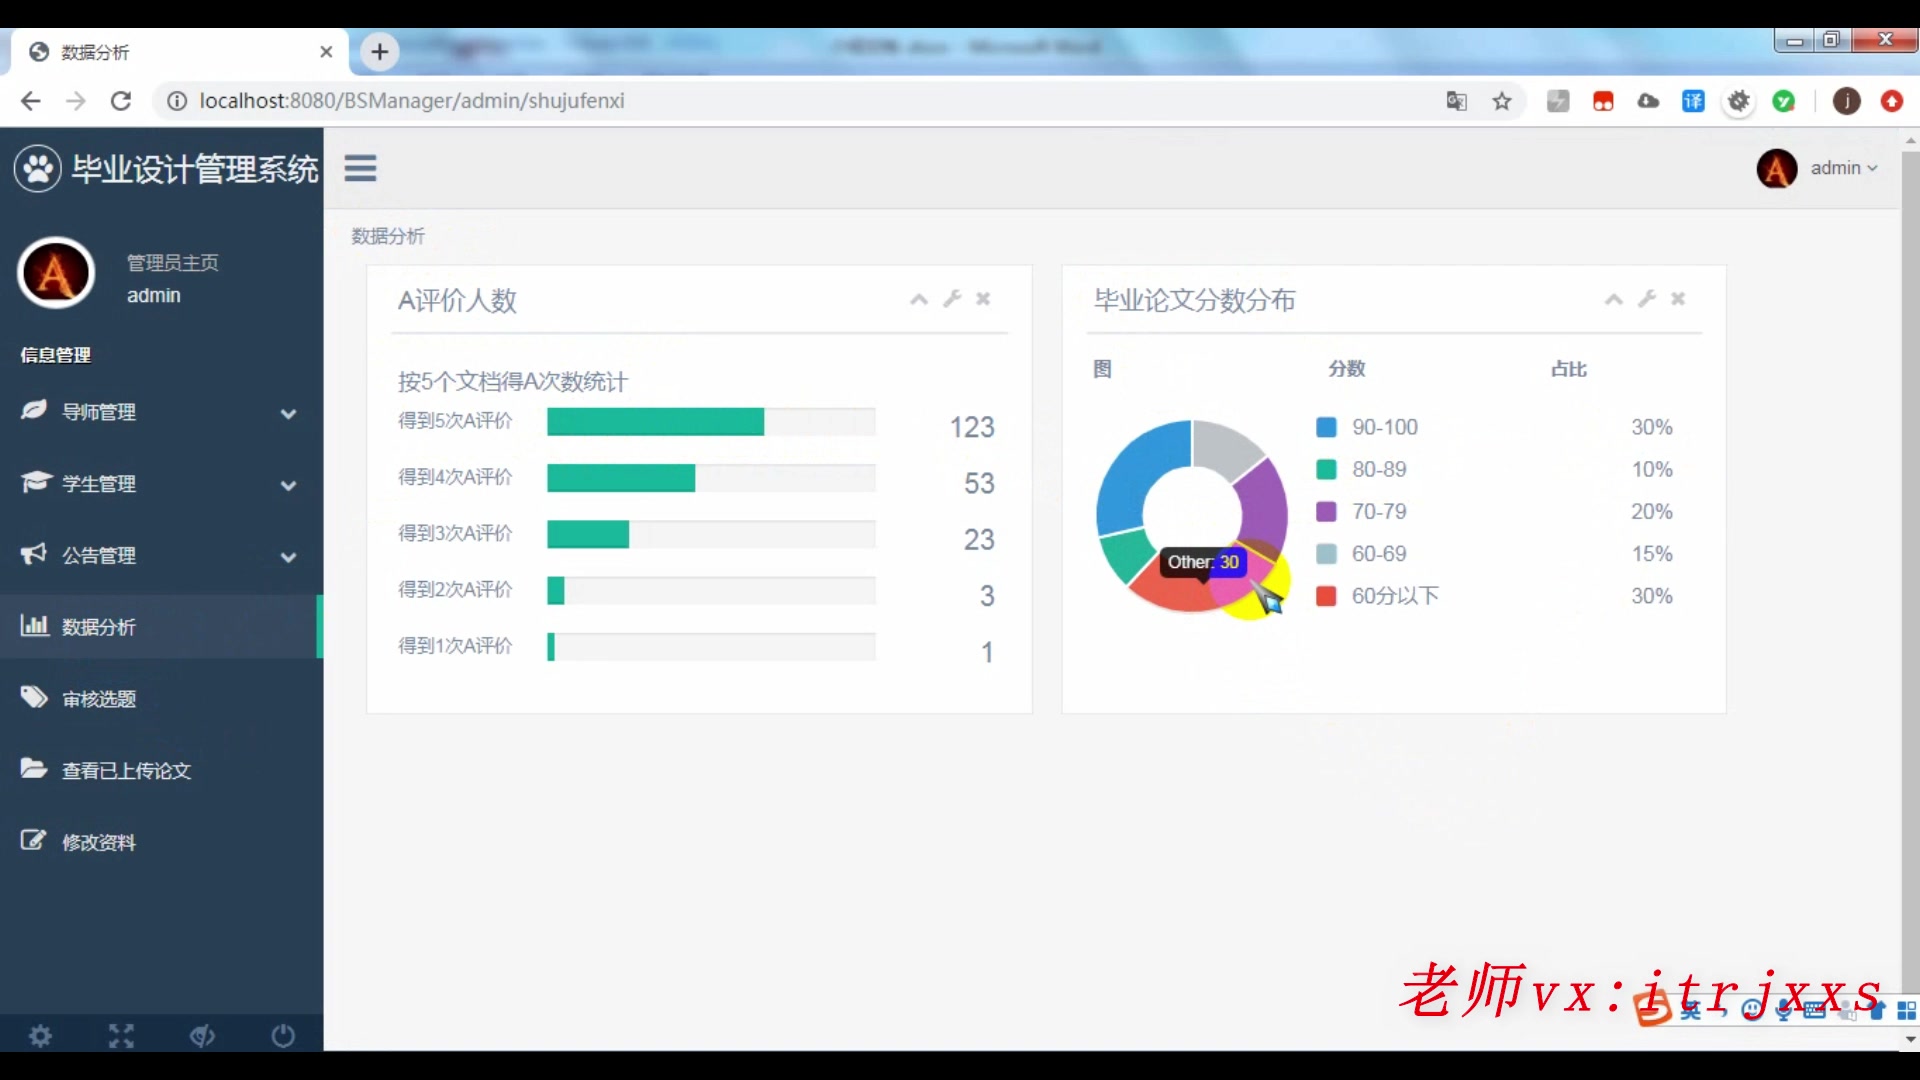Click the wrench icon in 毕业论文分数分布 panel

point(1647,298)
